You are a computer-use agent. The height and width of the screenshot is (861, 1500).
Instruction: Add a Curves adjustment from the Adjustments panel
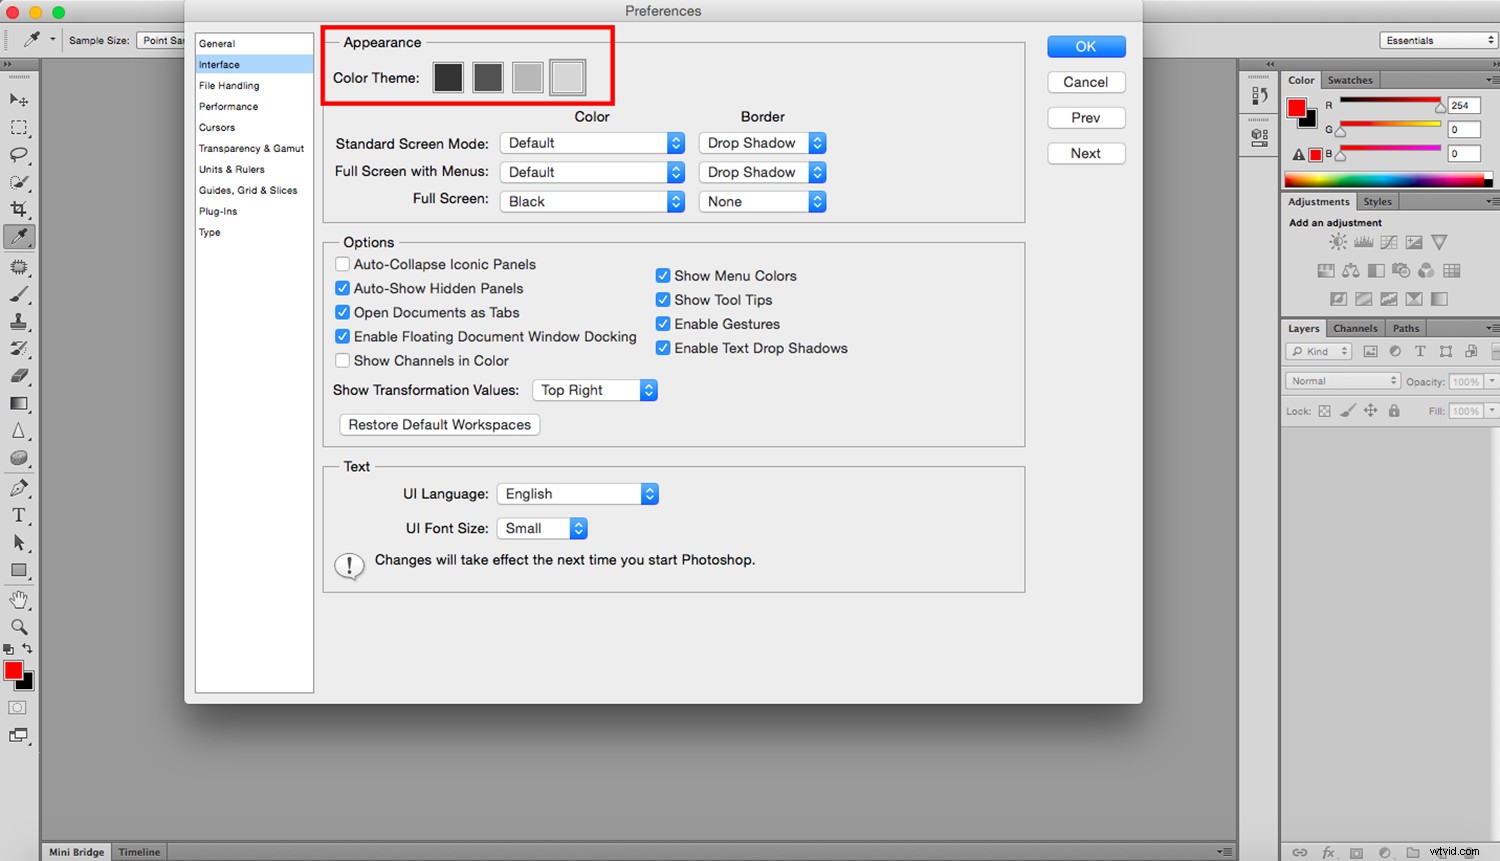pos(1389,241)
